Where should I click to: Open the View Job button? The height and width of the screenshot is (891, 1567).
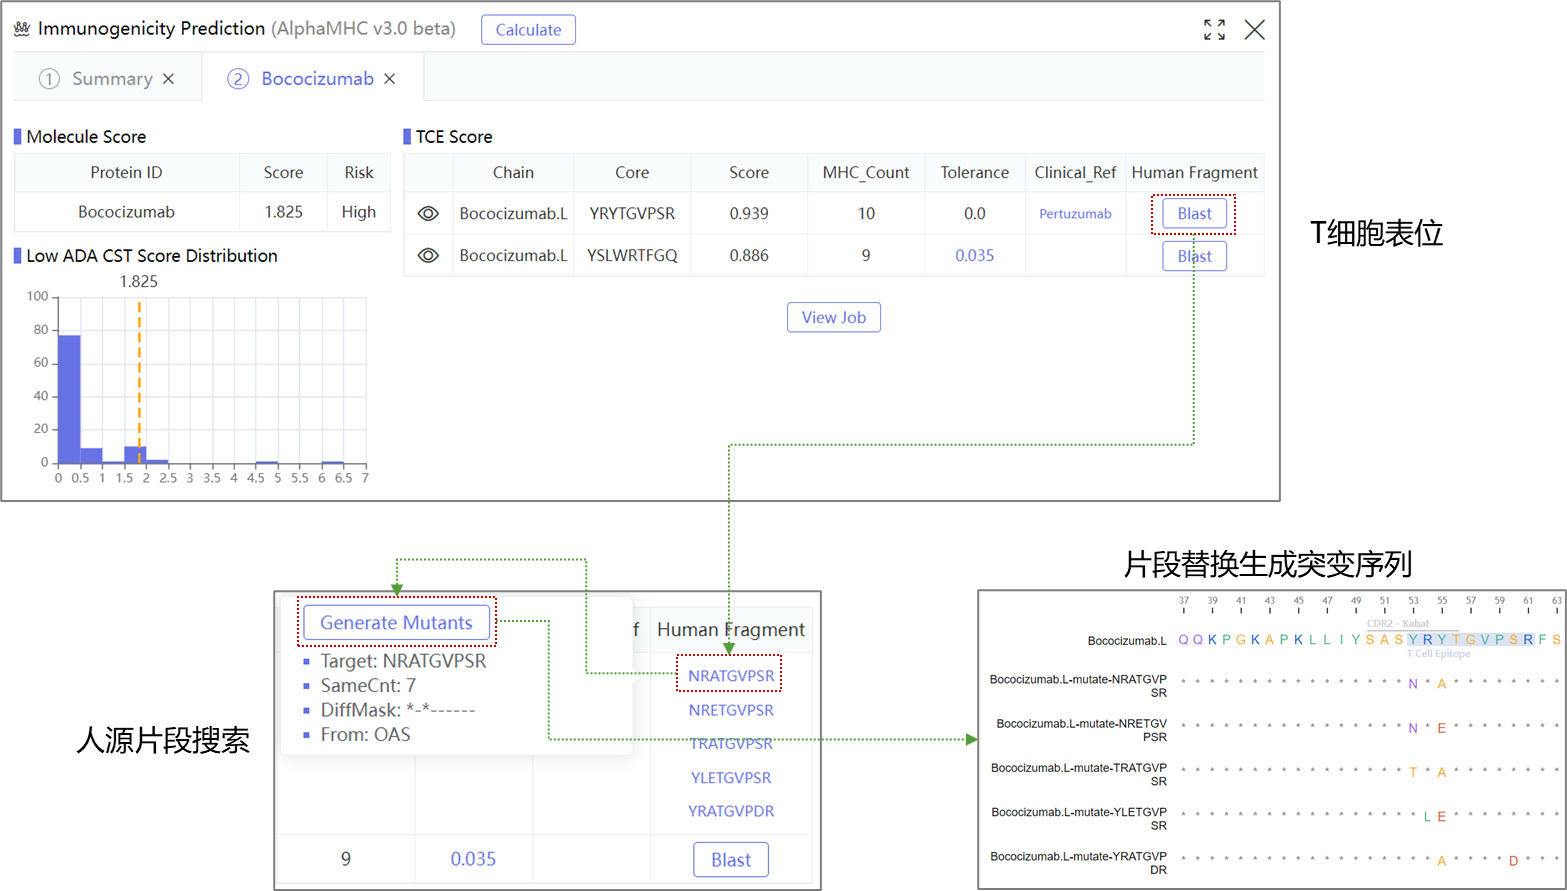point(833,318)
